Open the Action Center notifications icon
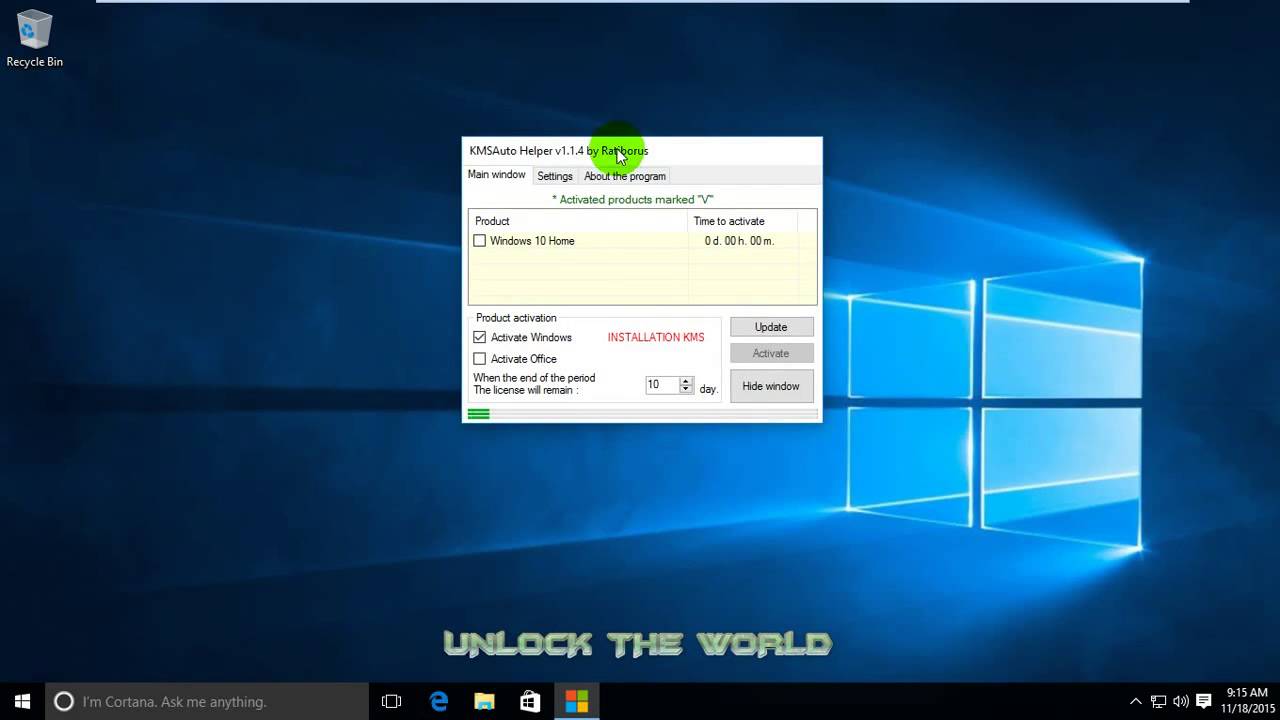 [1204, 702]
